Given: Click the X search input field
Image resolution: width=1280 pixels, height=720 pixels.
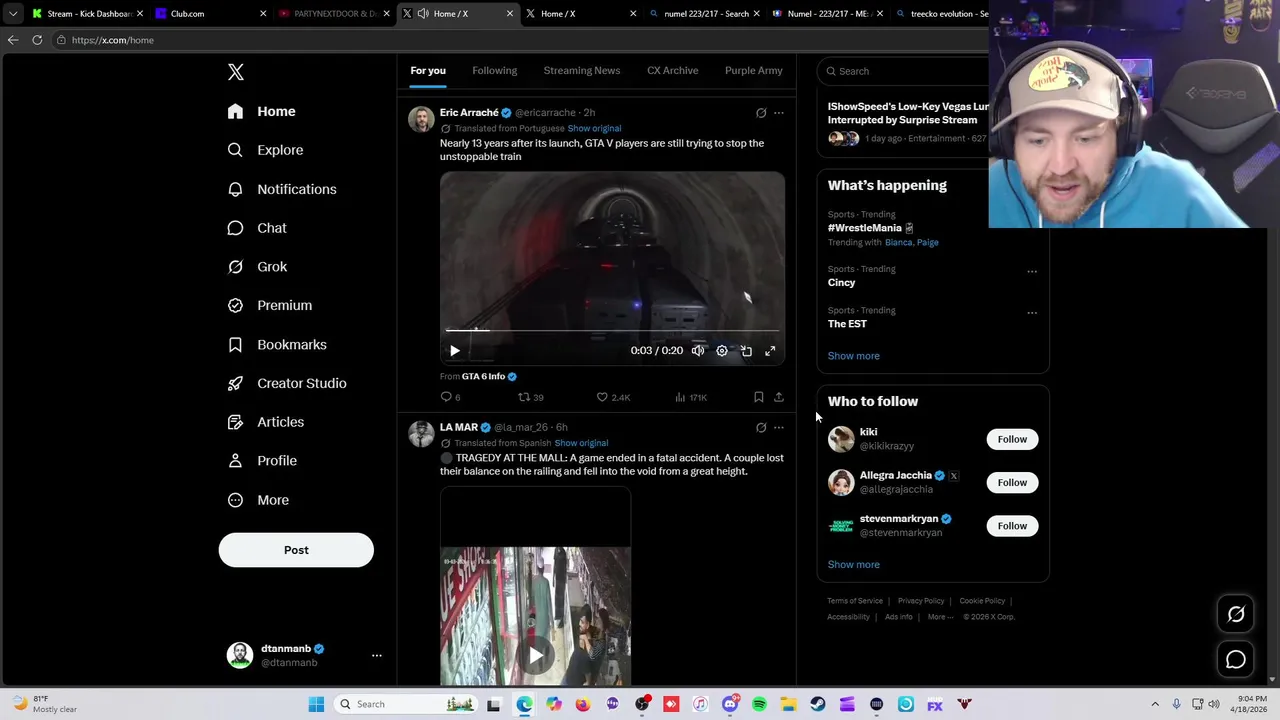Looking at the screenshot, I should click(905, 71).
